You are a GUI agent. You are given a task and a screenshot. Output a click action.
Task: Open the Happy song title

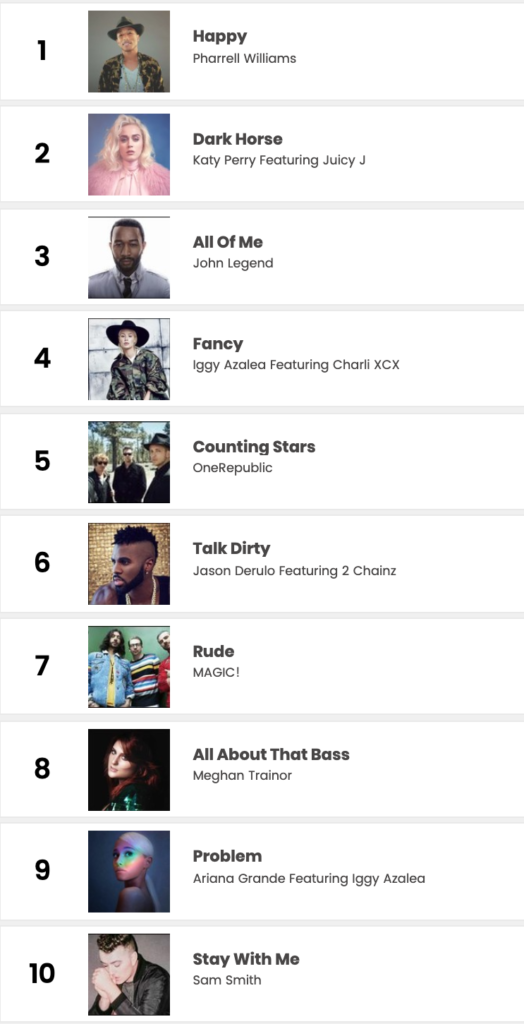pos(220,37)
